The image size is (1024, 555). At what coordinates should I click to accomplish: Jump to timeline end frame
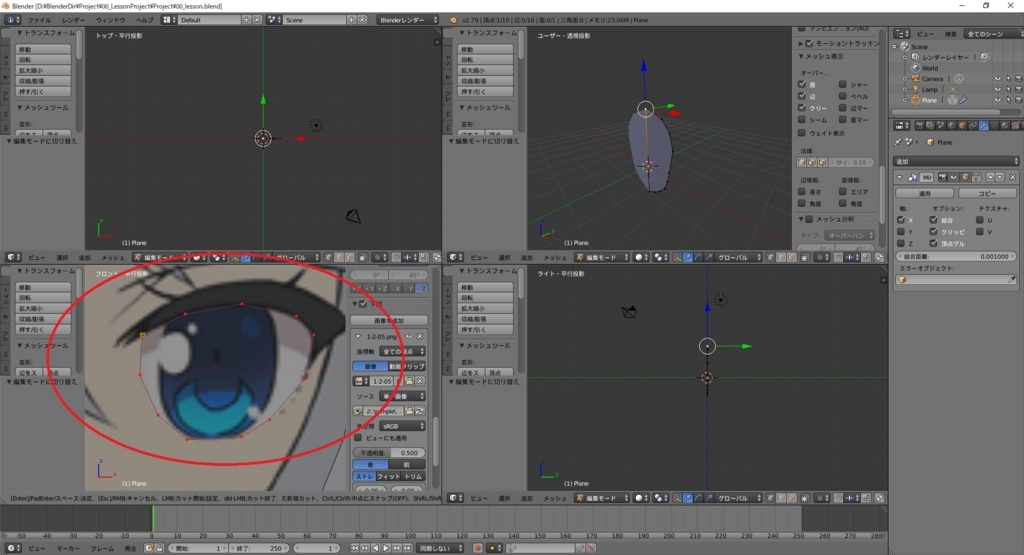pos(408,548)
